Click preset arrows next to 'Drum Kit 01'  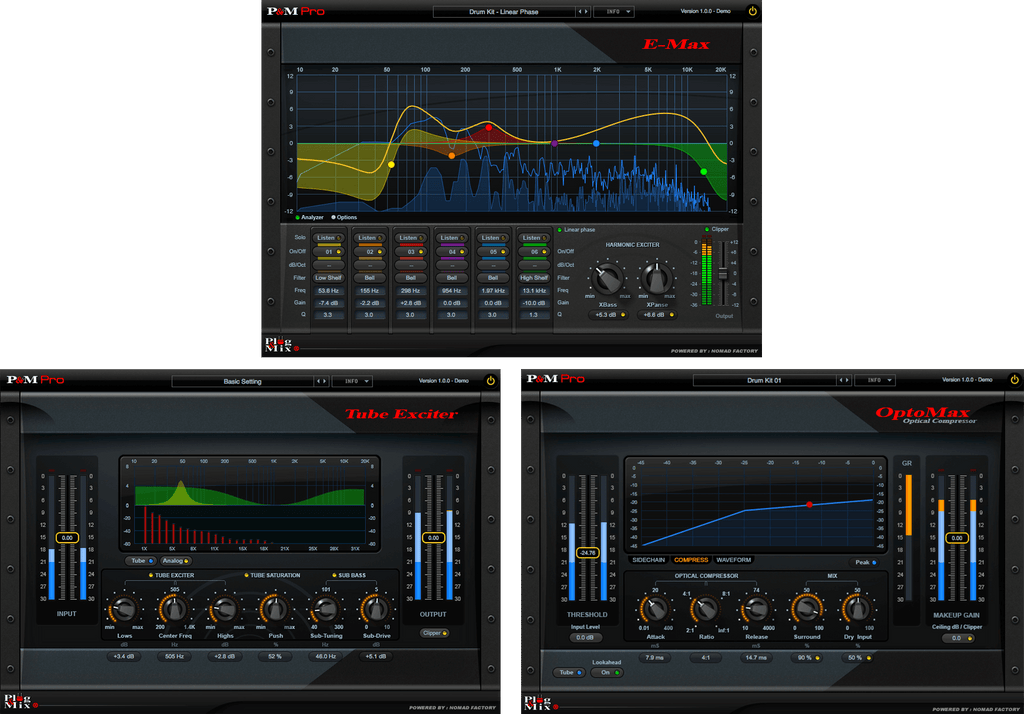pos(844,380)
